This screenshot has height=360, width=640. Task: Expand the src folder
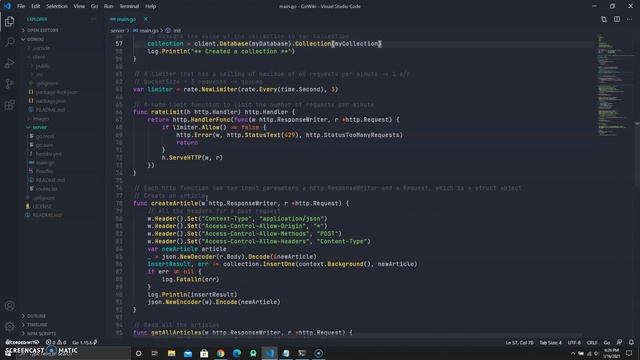pos(39,75)
